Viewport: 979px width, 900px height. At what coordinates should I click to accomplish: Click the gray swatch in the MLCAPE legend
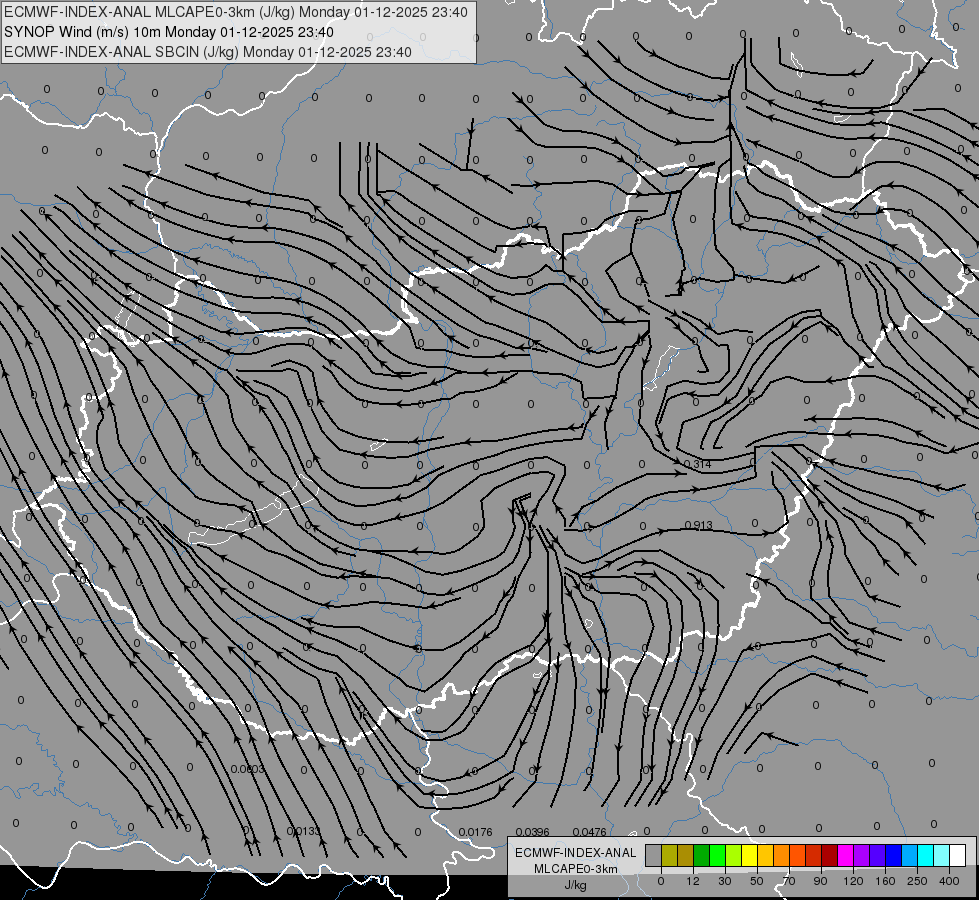[653, 856]
